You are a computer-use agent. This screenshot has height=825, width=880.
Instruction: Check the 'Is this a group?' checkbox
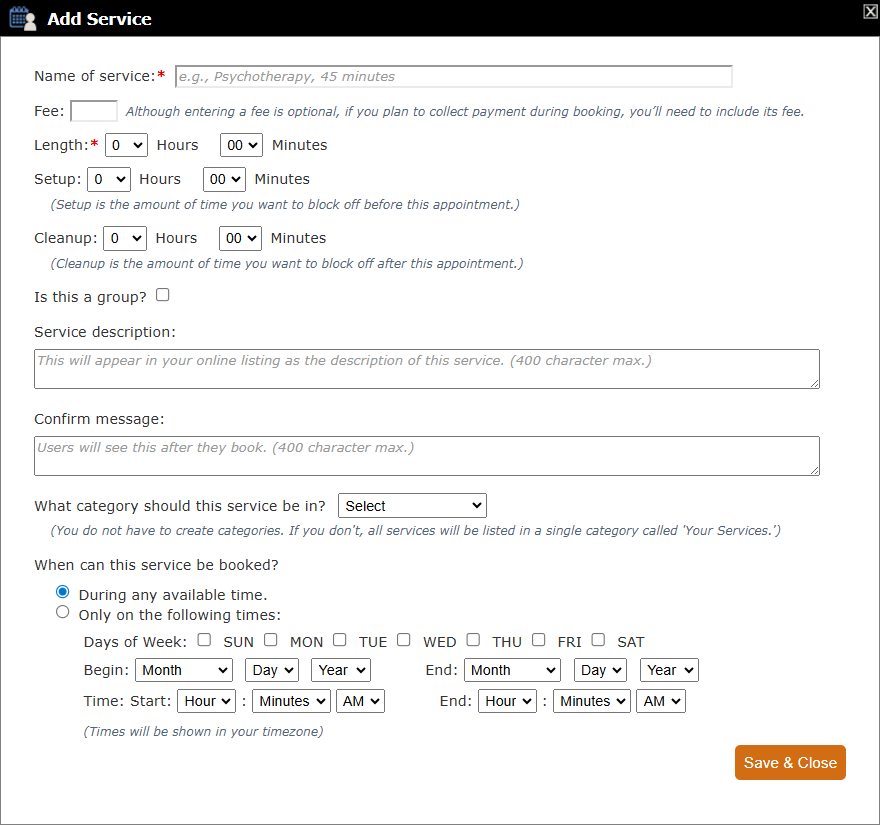point(163,295)
